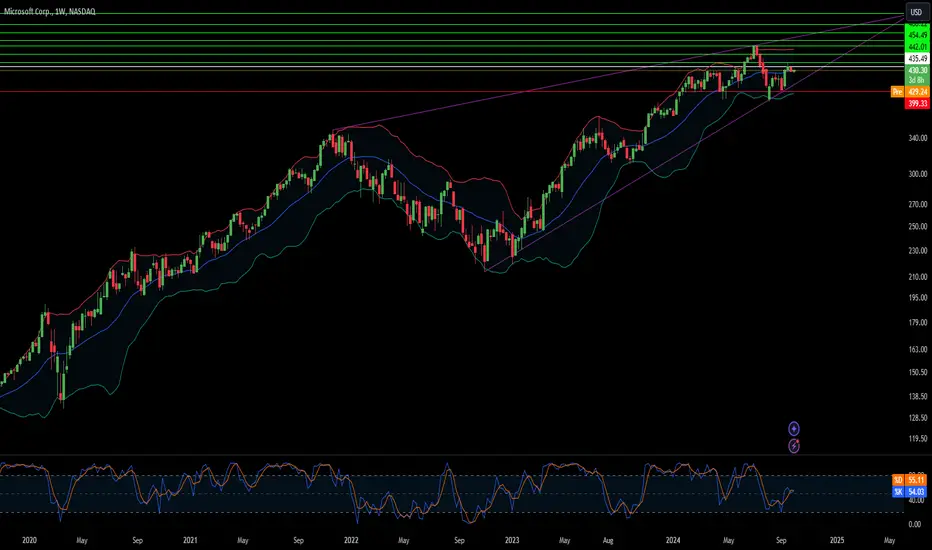Click the 2025 label on the time axis
Image resolution: width=932 pixels, height=550 pixels.
(x=836, y=540)
